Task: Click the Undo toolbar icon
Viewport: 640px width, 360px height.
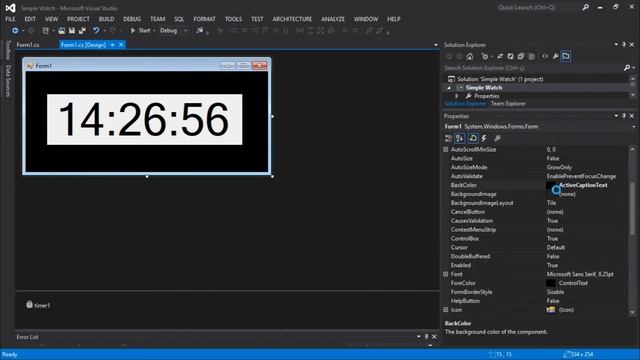Action: click(96, 31)
